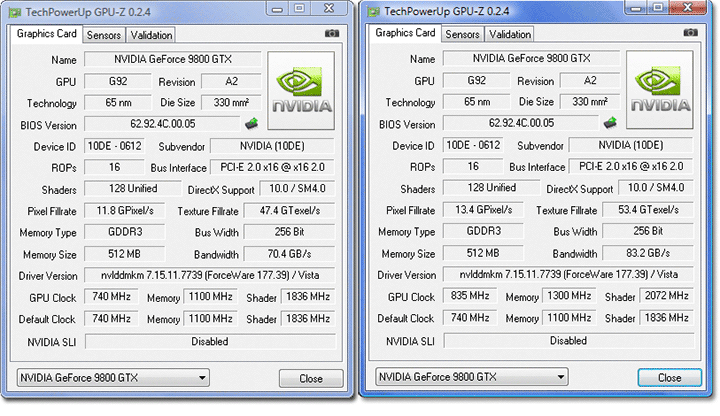
Task: Click the GPU-Z title bar icon in right window
Action: pyautogui.click(x=373, y=11)
